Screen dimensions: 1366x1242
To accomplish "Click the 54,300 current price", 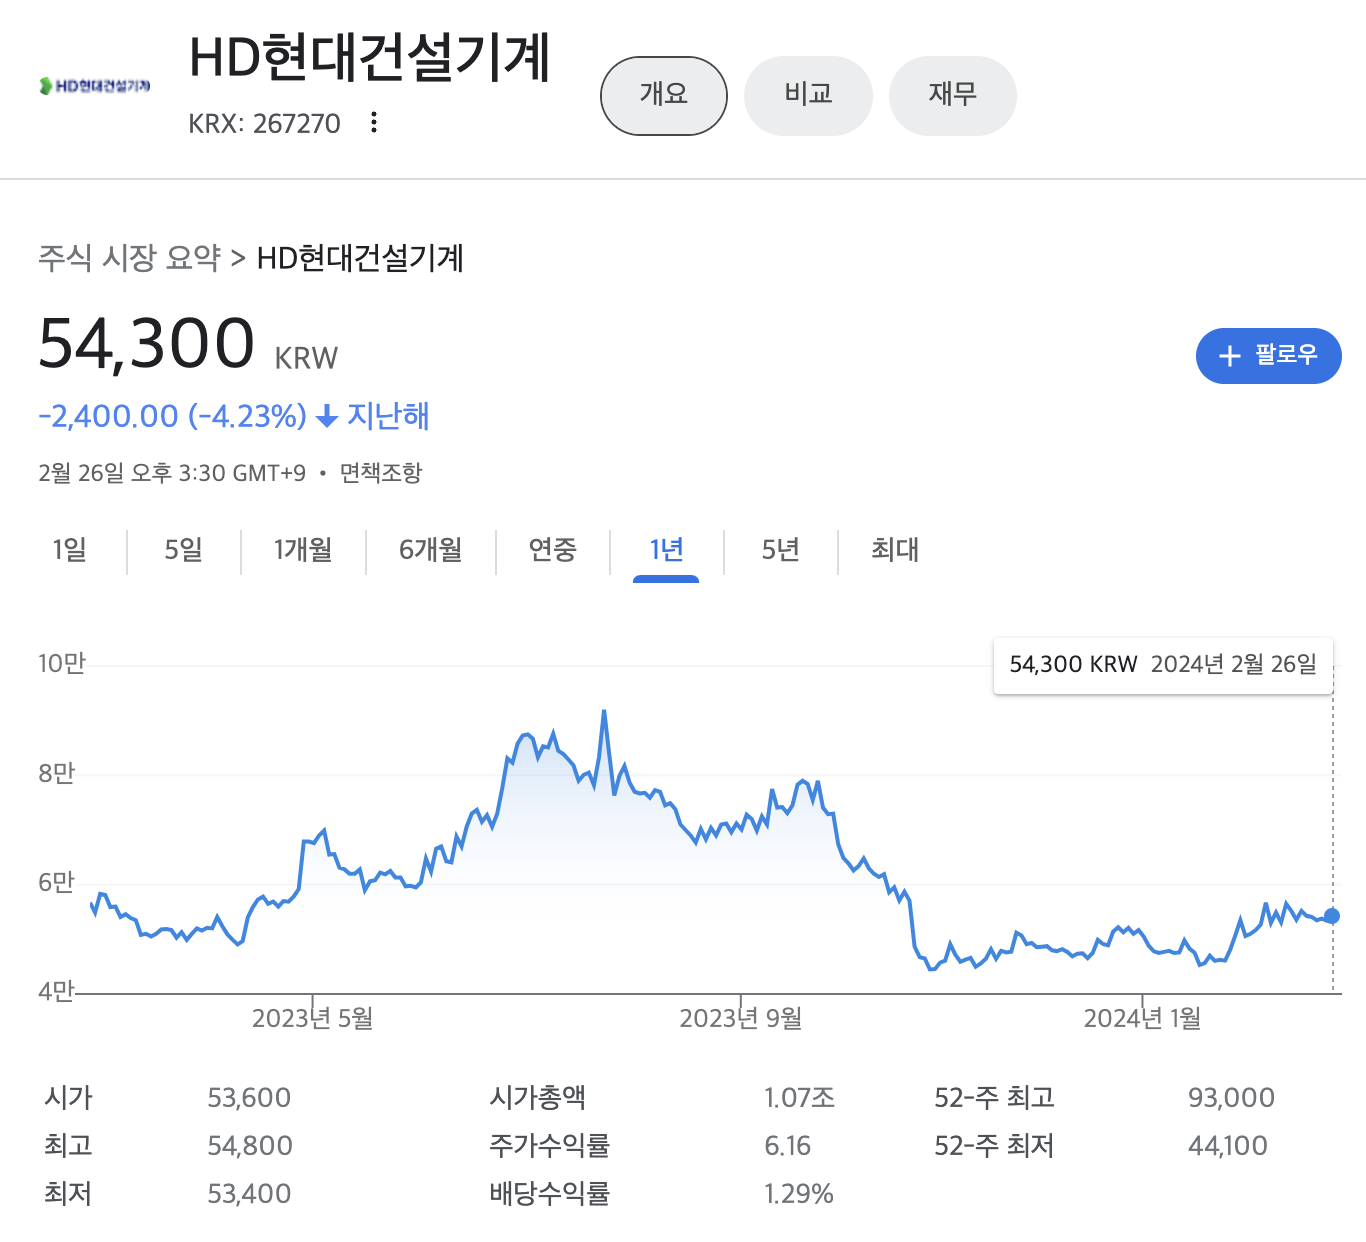I will [147, 344].
